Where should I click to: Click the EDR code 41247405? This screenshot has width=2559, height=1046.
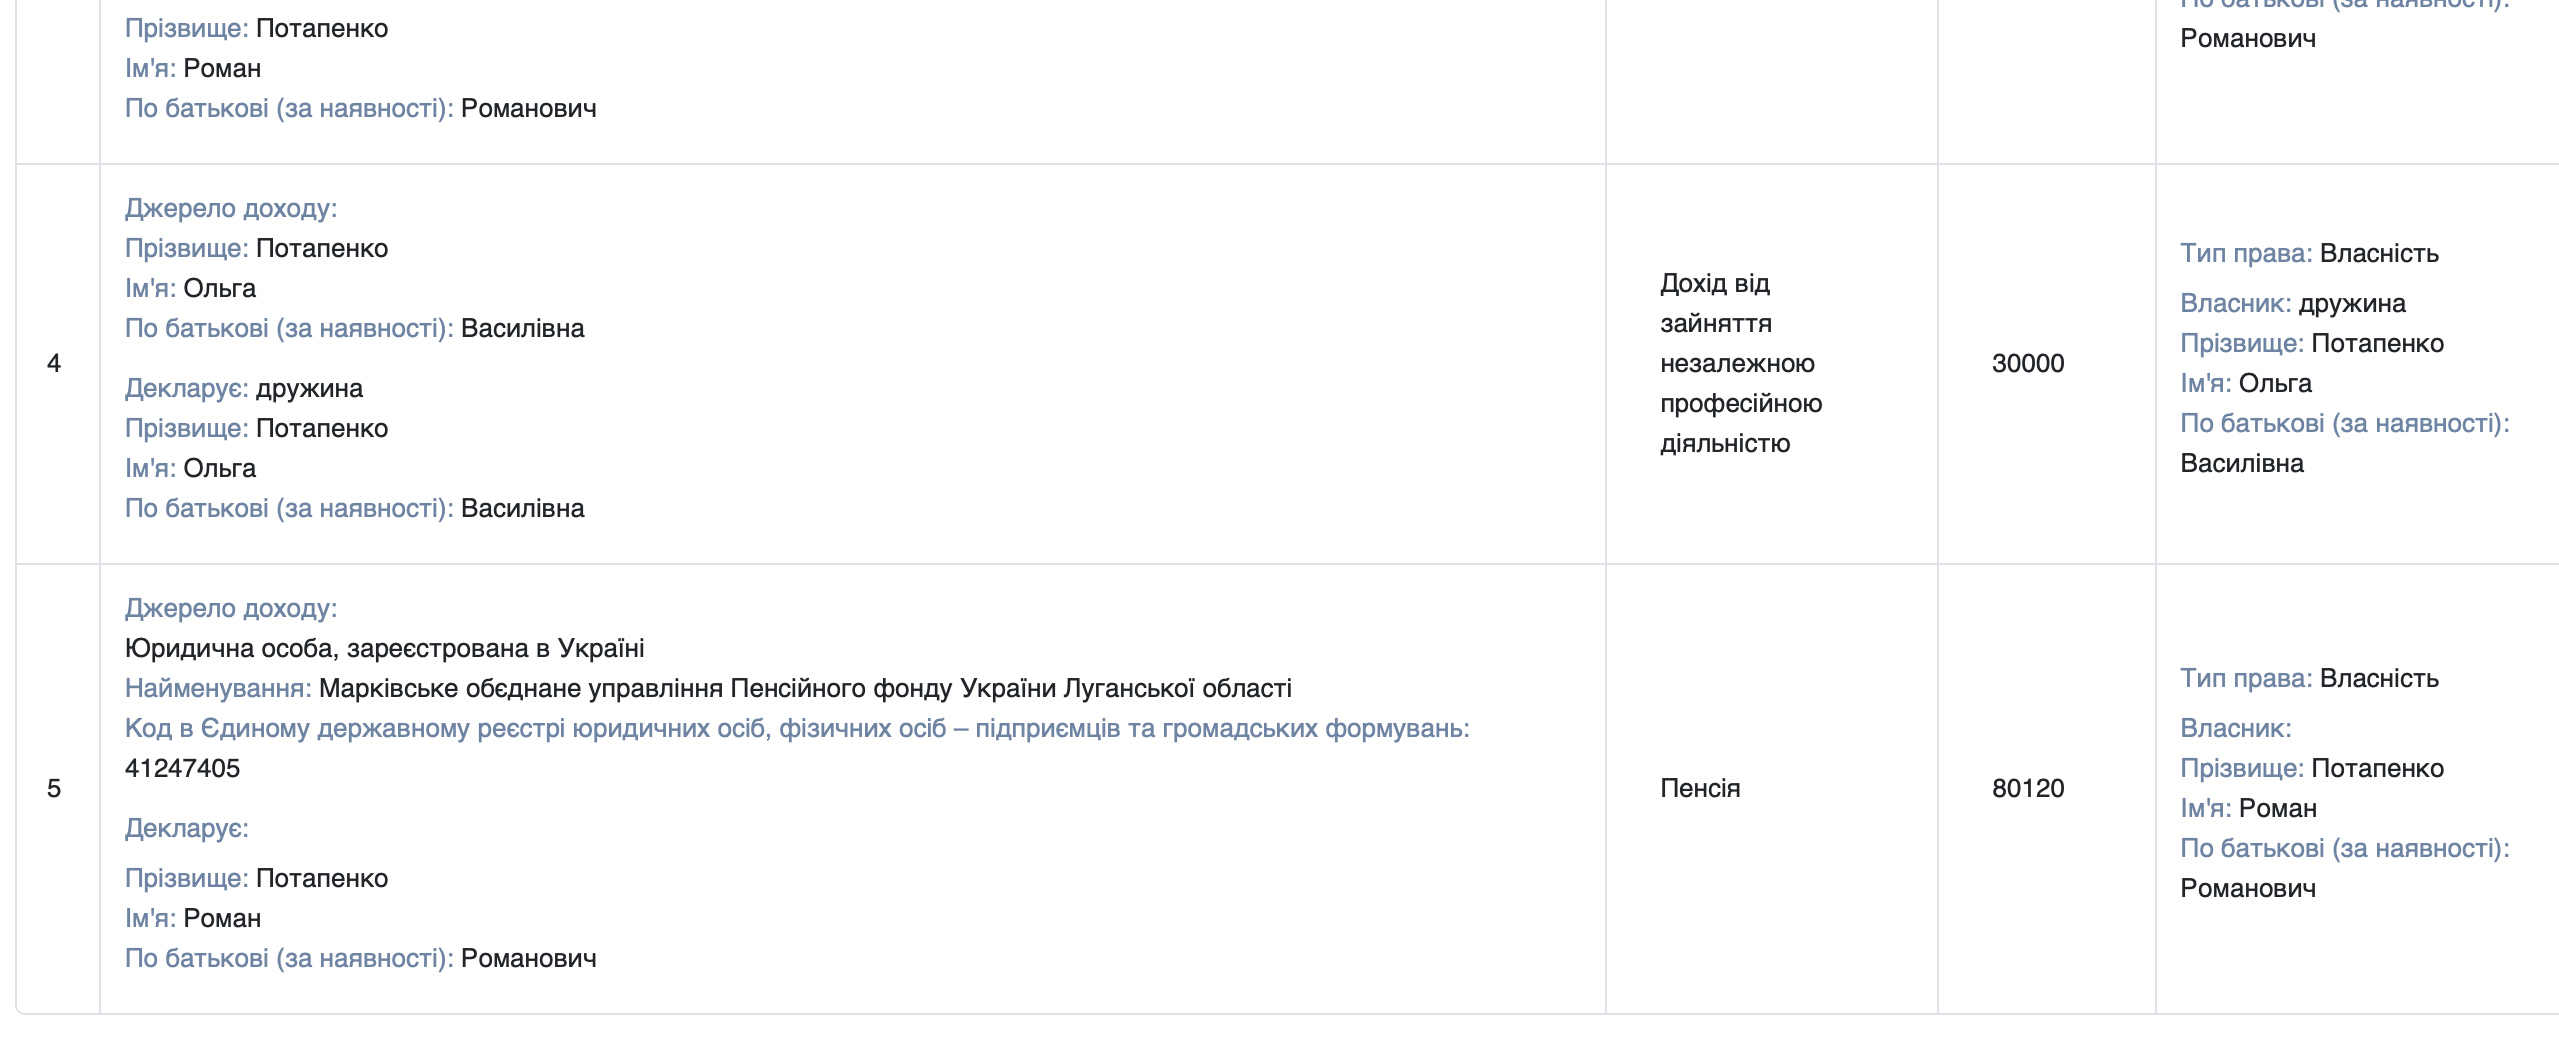(182, 768)
